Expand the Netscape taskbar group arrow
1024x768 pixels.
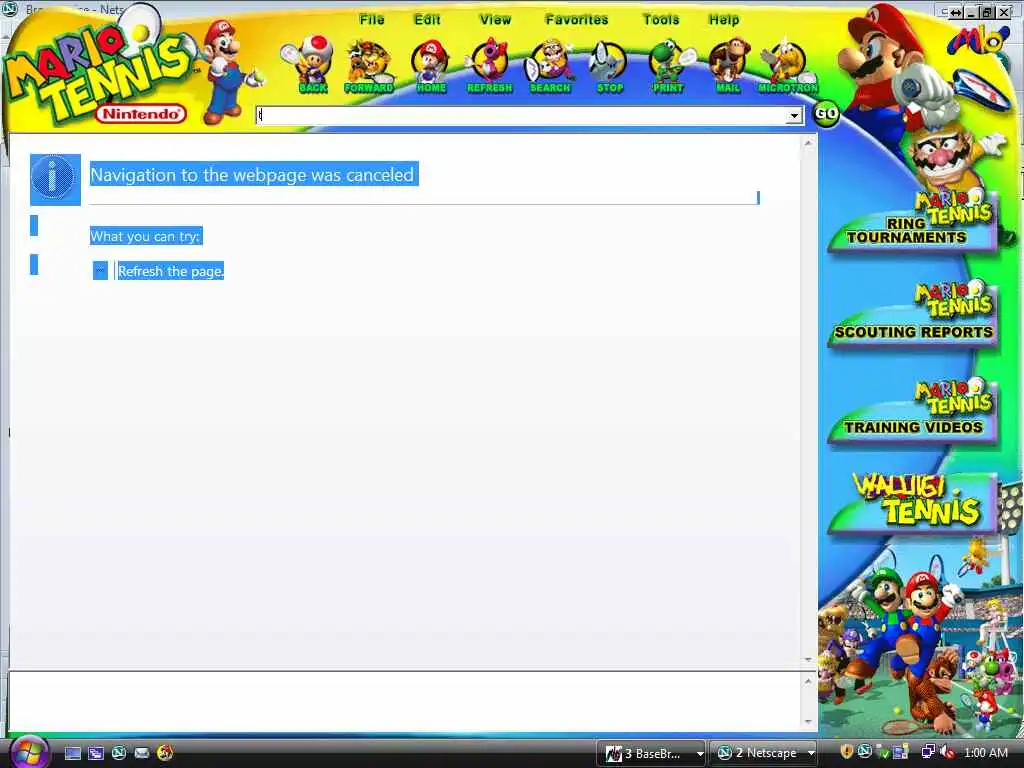click(811, 754)
